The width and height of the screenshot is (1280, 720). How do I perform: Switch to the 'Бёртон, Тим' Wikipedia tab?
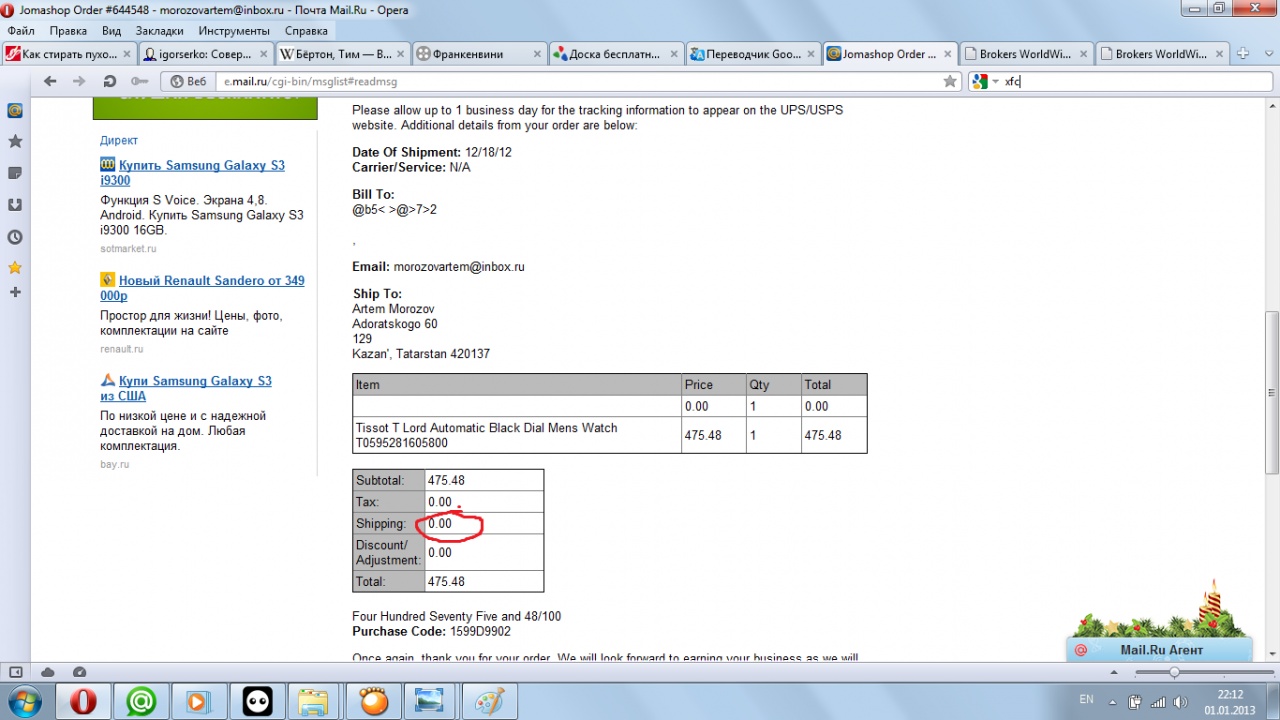pos(340,54)
